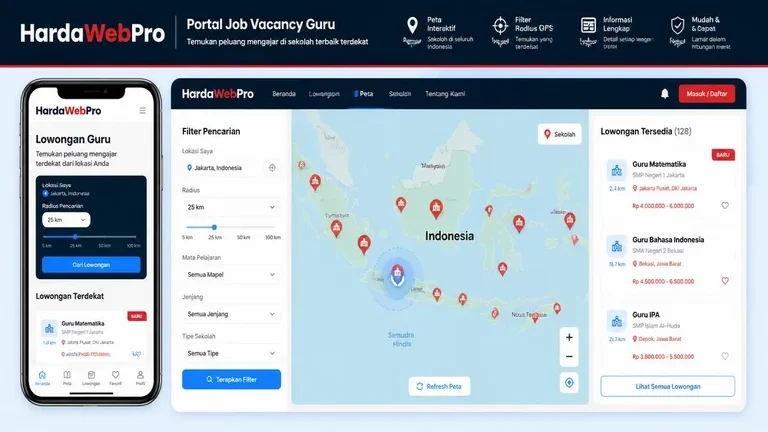Open phone Radius Pencarian 25 km dropdown
The height and width of the screenshot is (432, 768).
66,220
